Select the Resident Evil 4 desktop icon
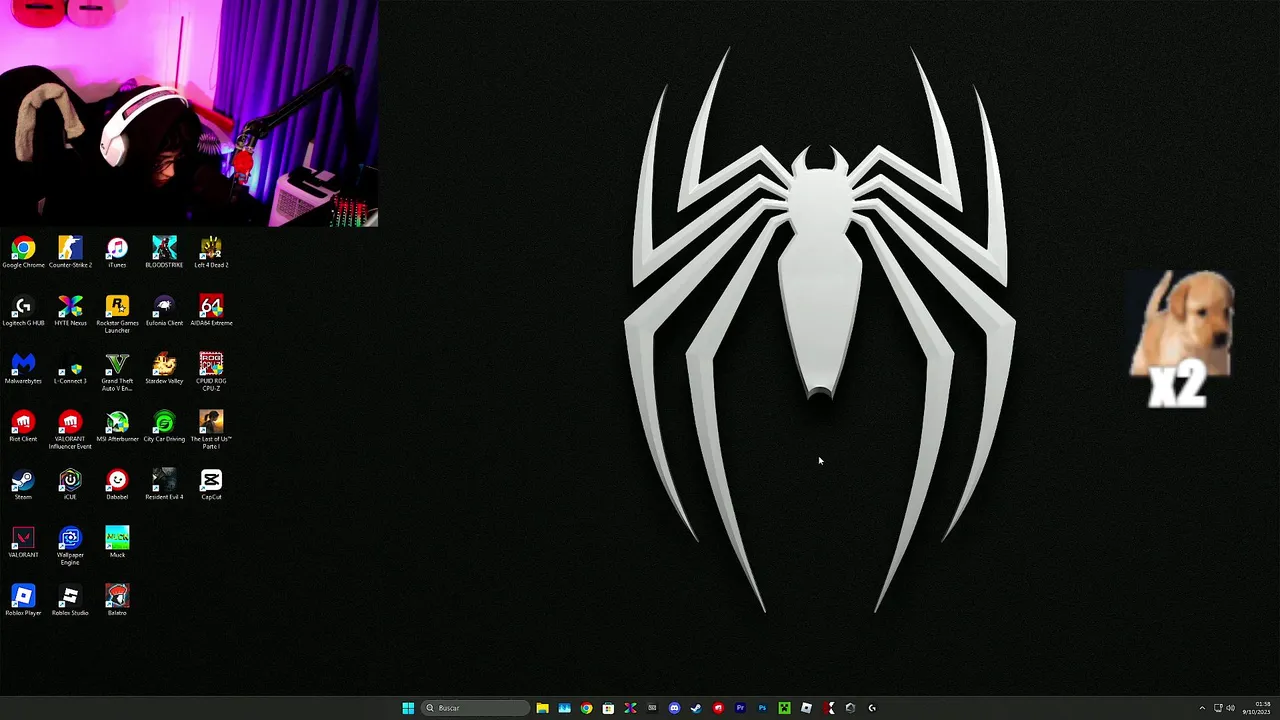 (x=164, y=484)
